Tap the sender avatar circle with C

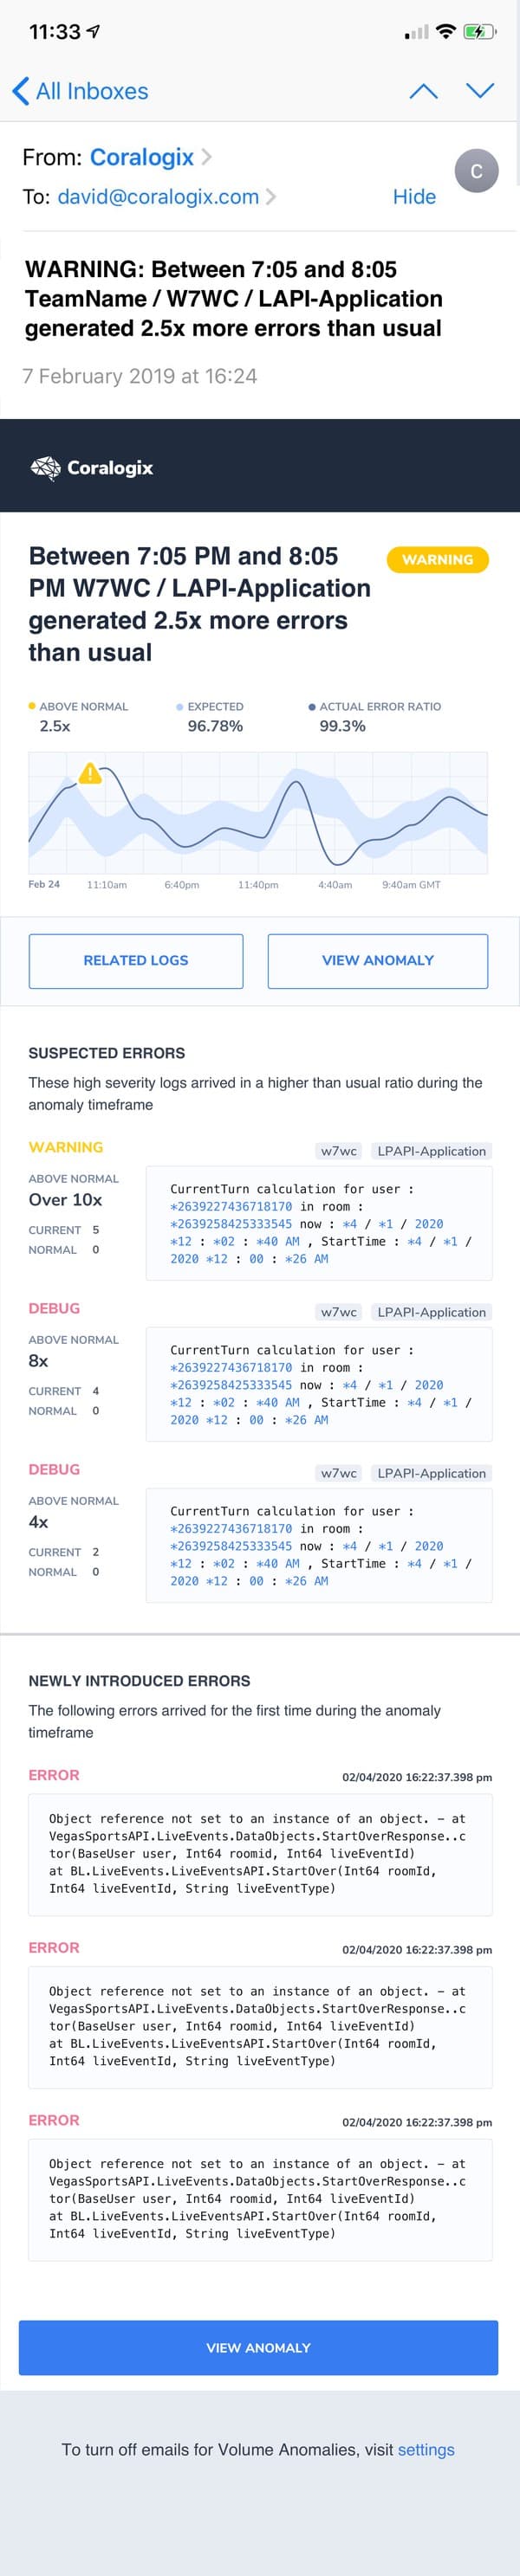coord(476,171)
